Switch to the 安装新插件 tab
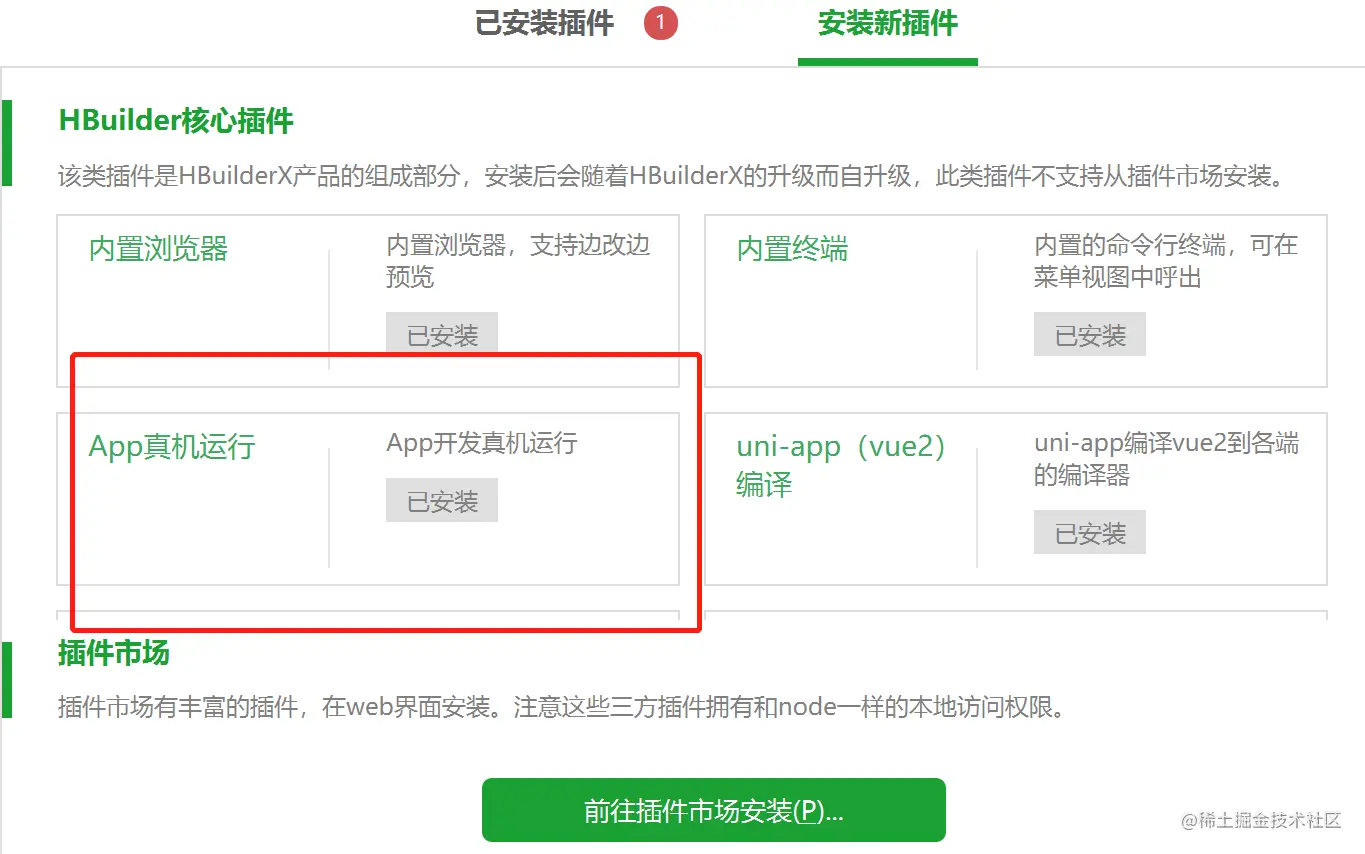This screenshot has height=854, width=1365. (887, 23)
